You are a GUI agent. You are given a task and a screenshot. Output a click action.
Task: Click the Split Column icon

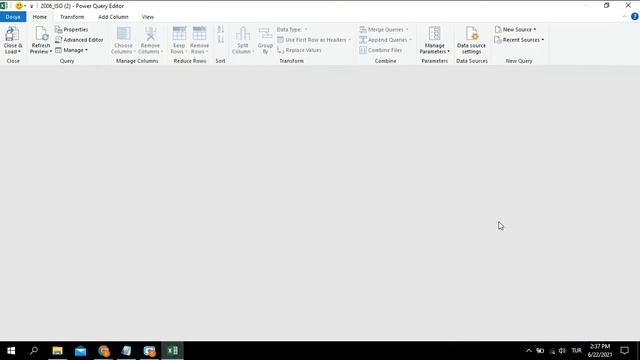243,33
